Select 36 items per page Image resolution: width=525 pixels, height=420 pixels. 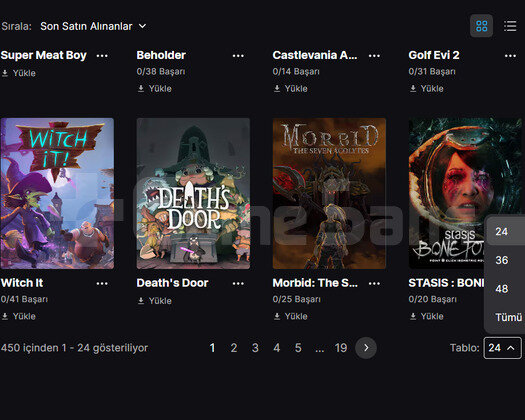click(506, 260)
